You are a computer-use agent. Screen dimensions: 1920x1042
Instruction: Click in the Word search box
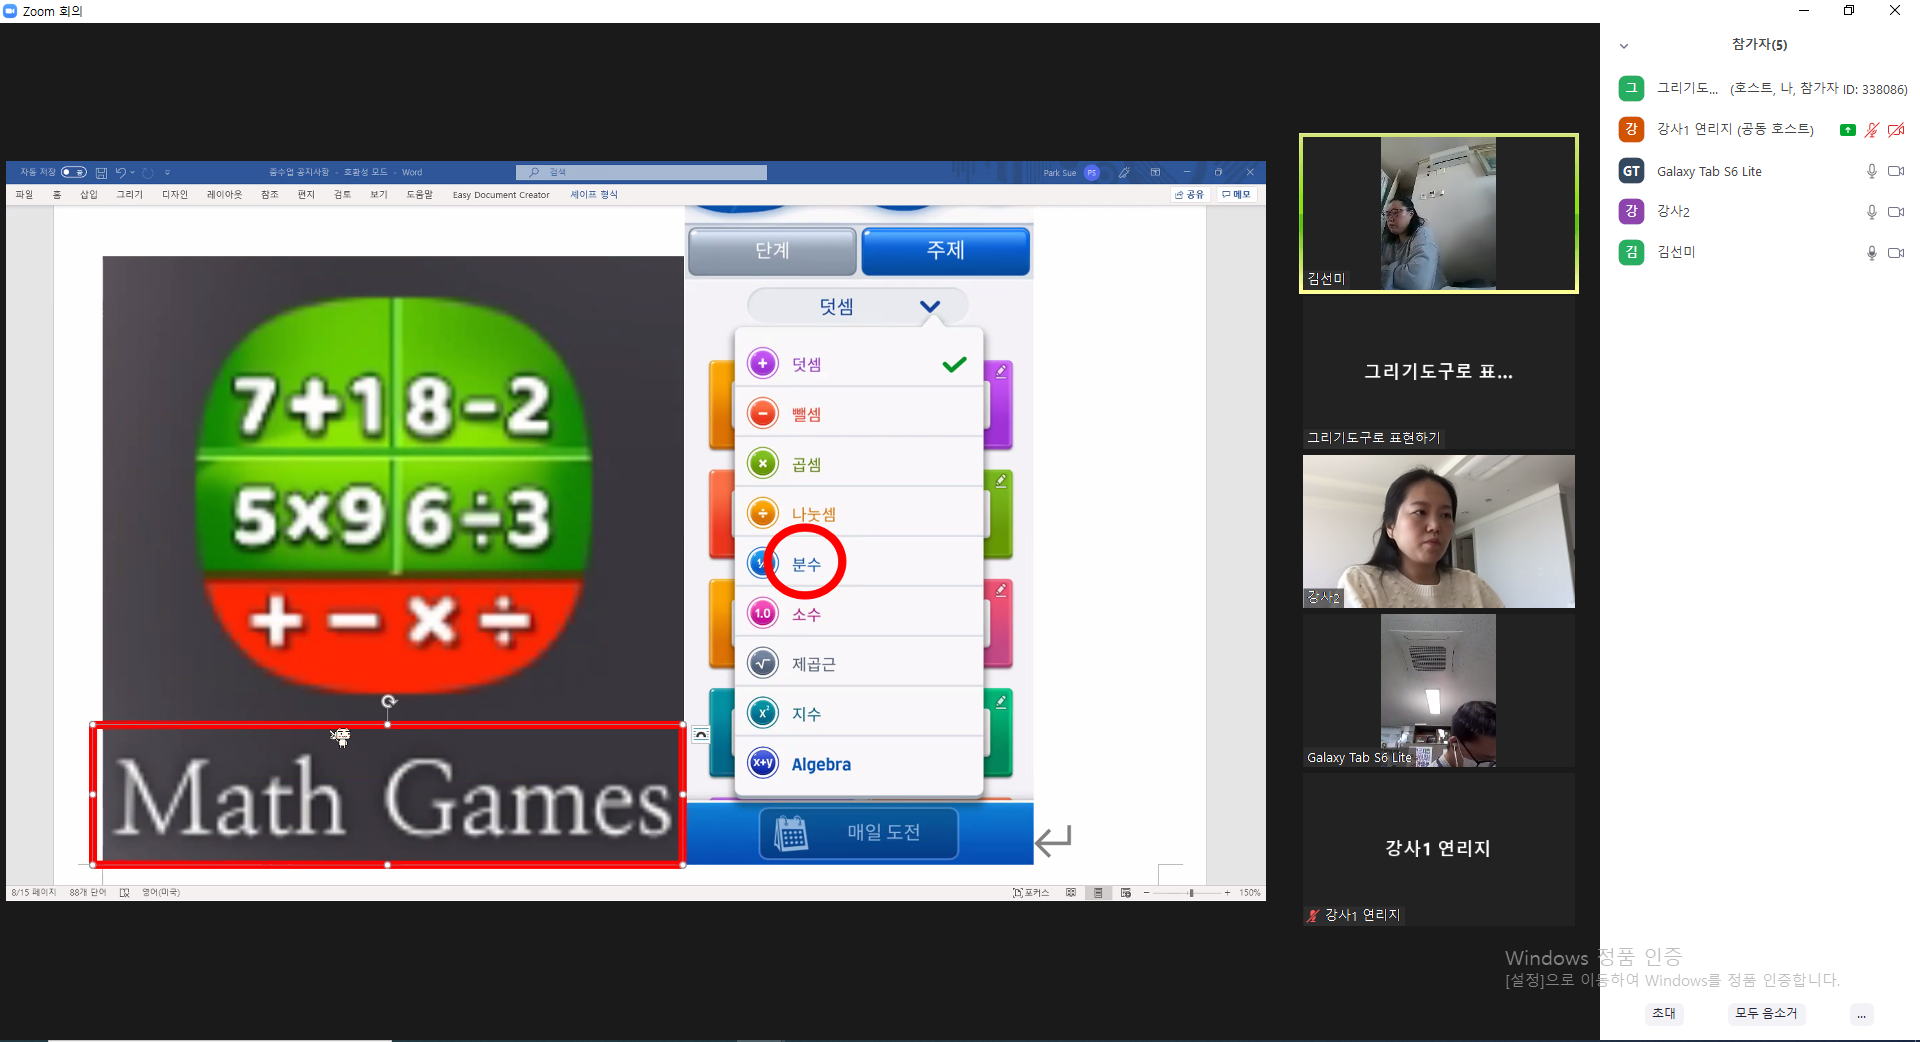(642, 172)
